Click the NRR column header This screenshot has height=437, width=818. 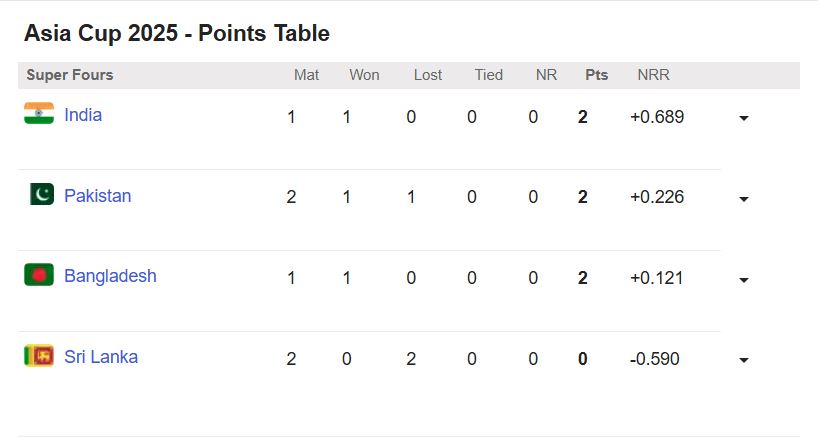(x=653, y=75)
